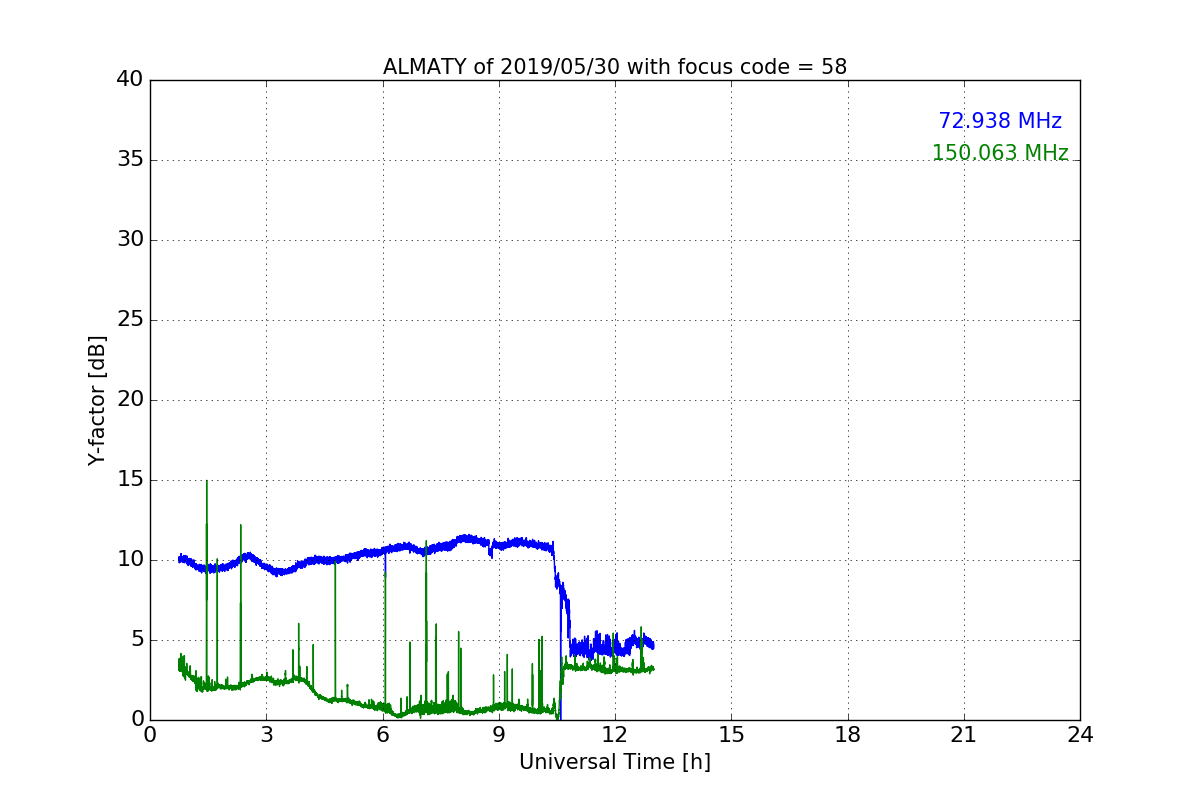This screenshot has height=800, width=1200.
Task: Click the y-axis tick label '5'
Action: tap(137, 640)
